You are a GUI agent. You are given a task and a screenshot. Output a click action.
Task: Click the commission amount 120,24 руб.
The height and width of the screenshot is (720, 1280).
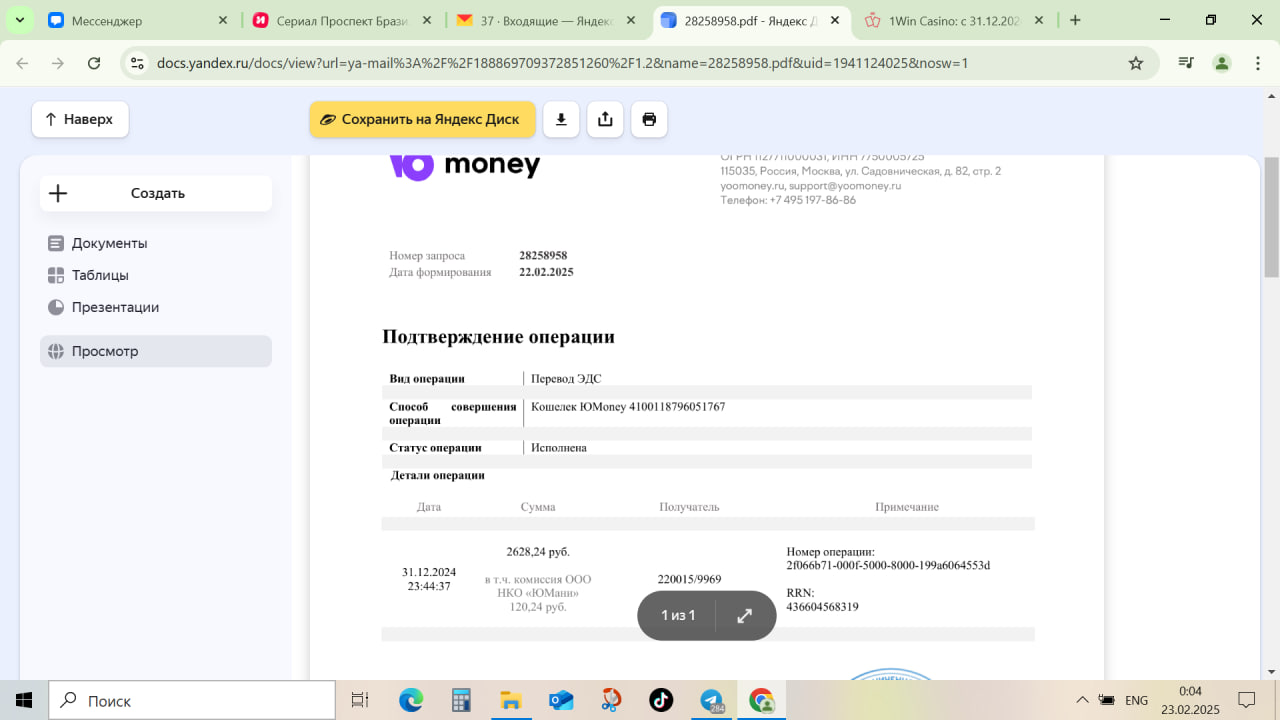(538, 607)
